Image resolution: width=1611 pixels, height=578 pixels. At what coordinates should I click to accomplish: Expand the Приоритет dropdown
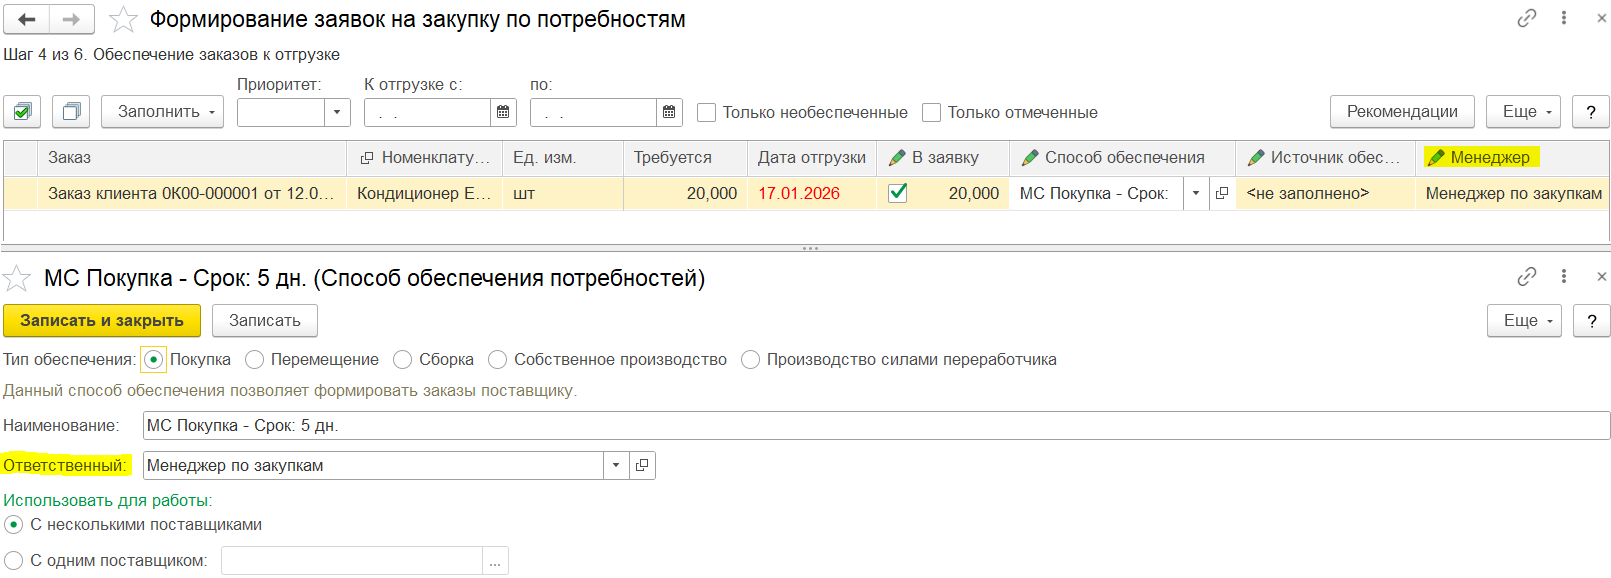[x=337, y=112]
